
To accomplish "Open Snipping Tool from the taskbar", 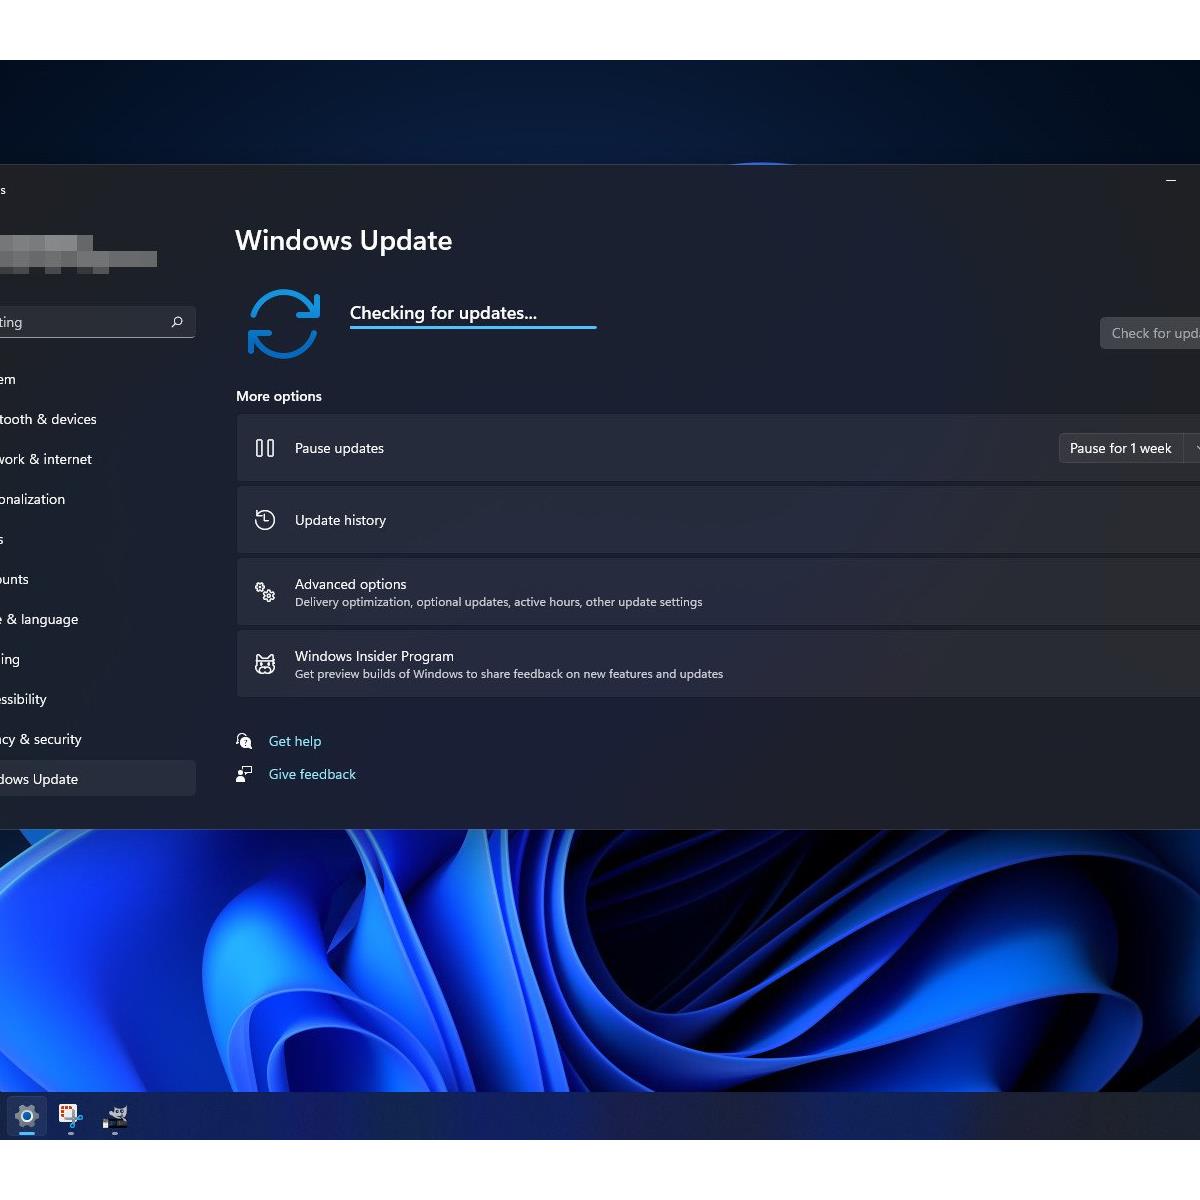I will click(x=70, y=1116).
